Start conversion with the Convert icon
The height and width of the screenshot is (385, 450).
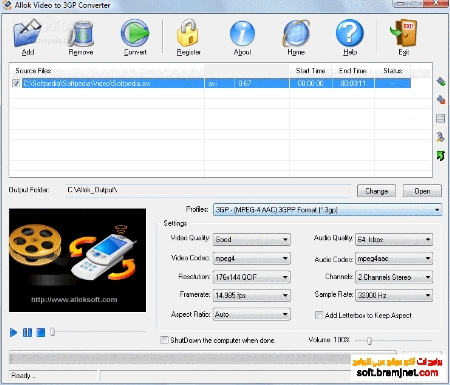tap(135, 33)
